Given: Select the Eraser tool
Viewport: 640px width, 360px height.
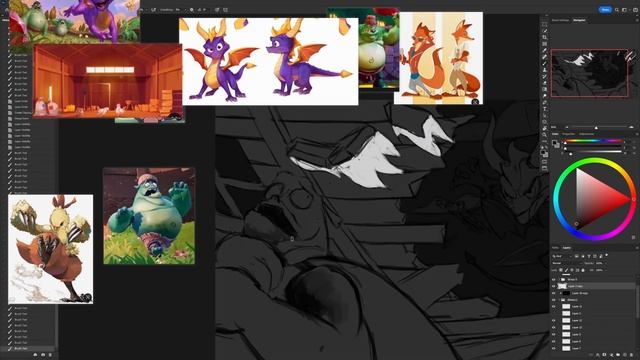Looking at the screenshot, I should (x=544, y=83).
